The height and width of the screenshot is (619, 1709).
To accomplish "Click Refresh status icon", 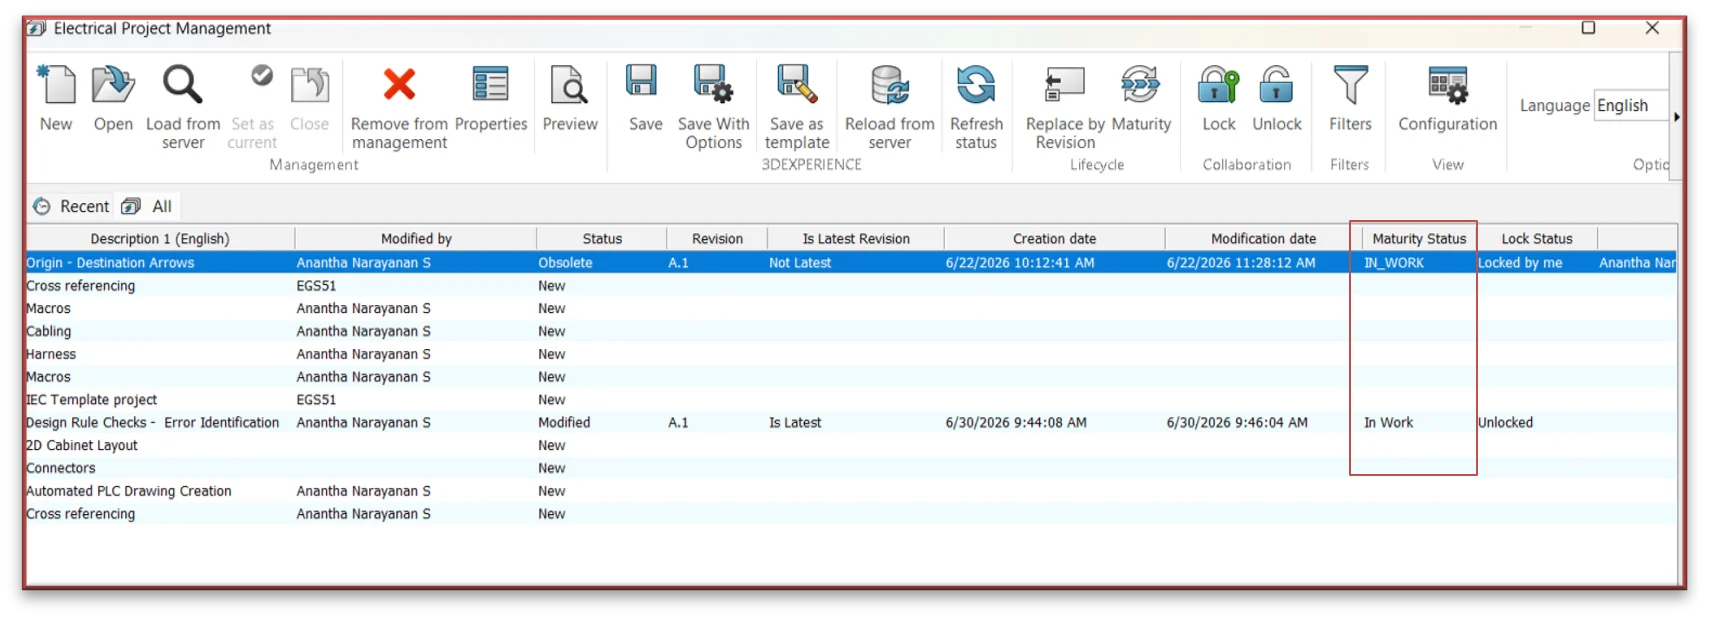I will (x=976, y=85).
